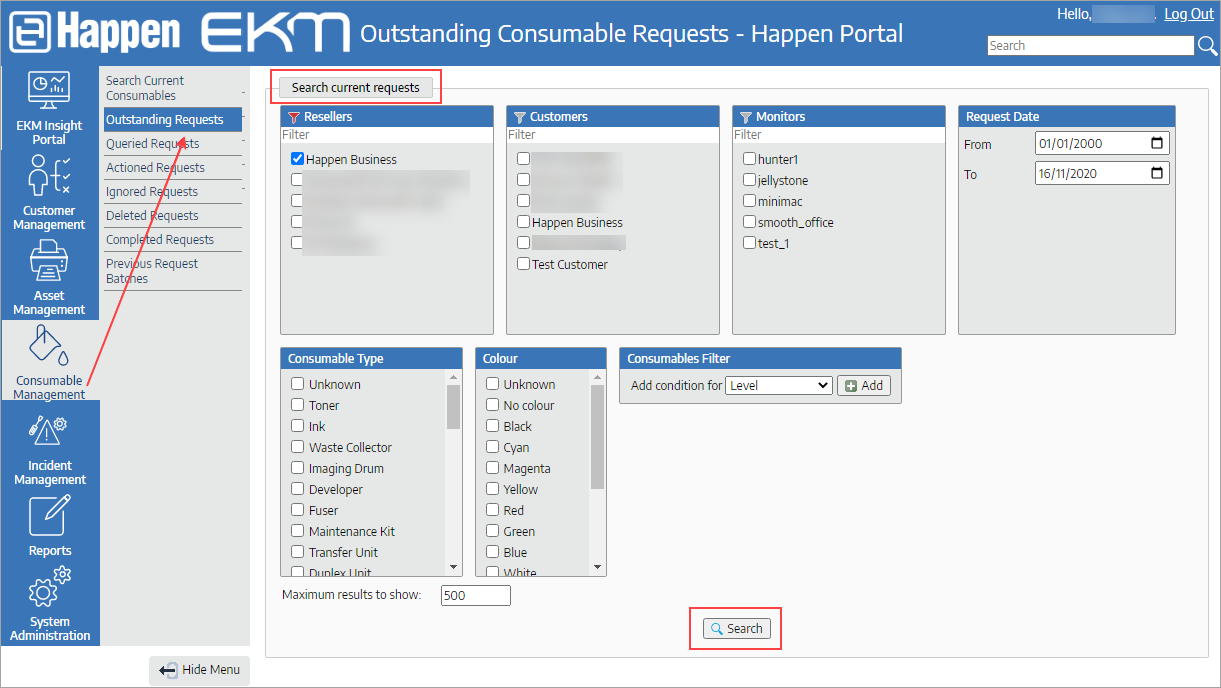Click the Search current requests button
The width and height of the screenshot is (1221, 688).
click(x=356, y=87)
